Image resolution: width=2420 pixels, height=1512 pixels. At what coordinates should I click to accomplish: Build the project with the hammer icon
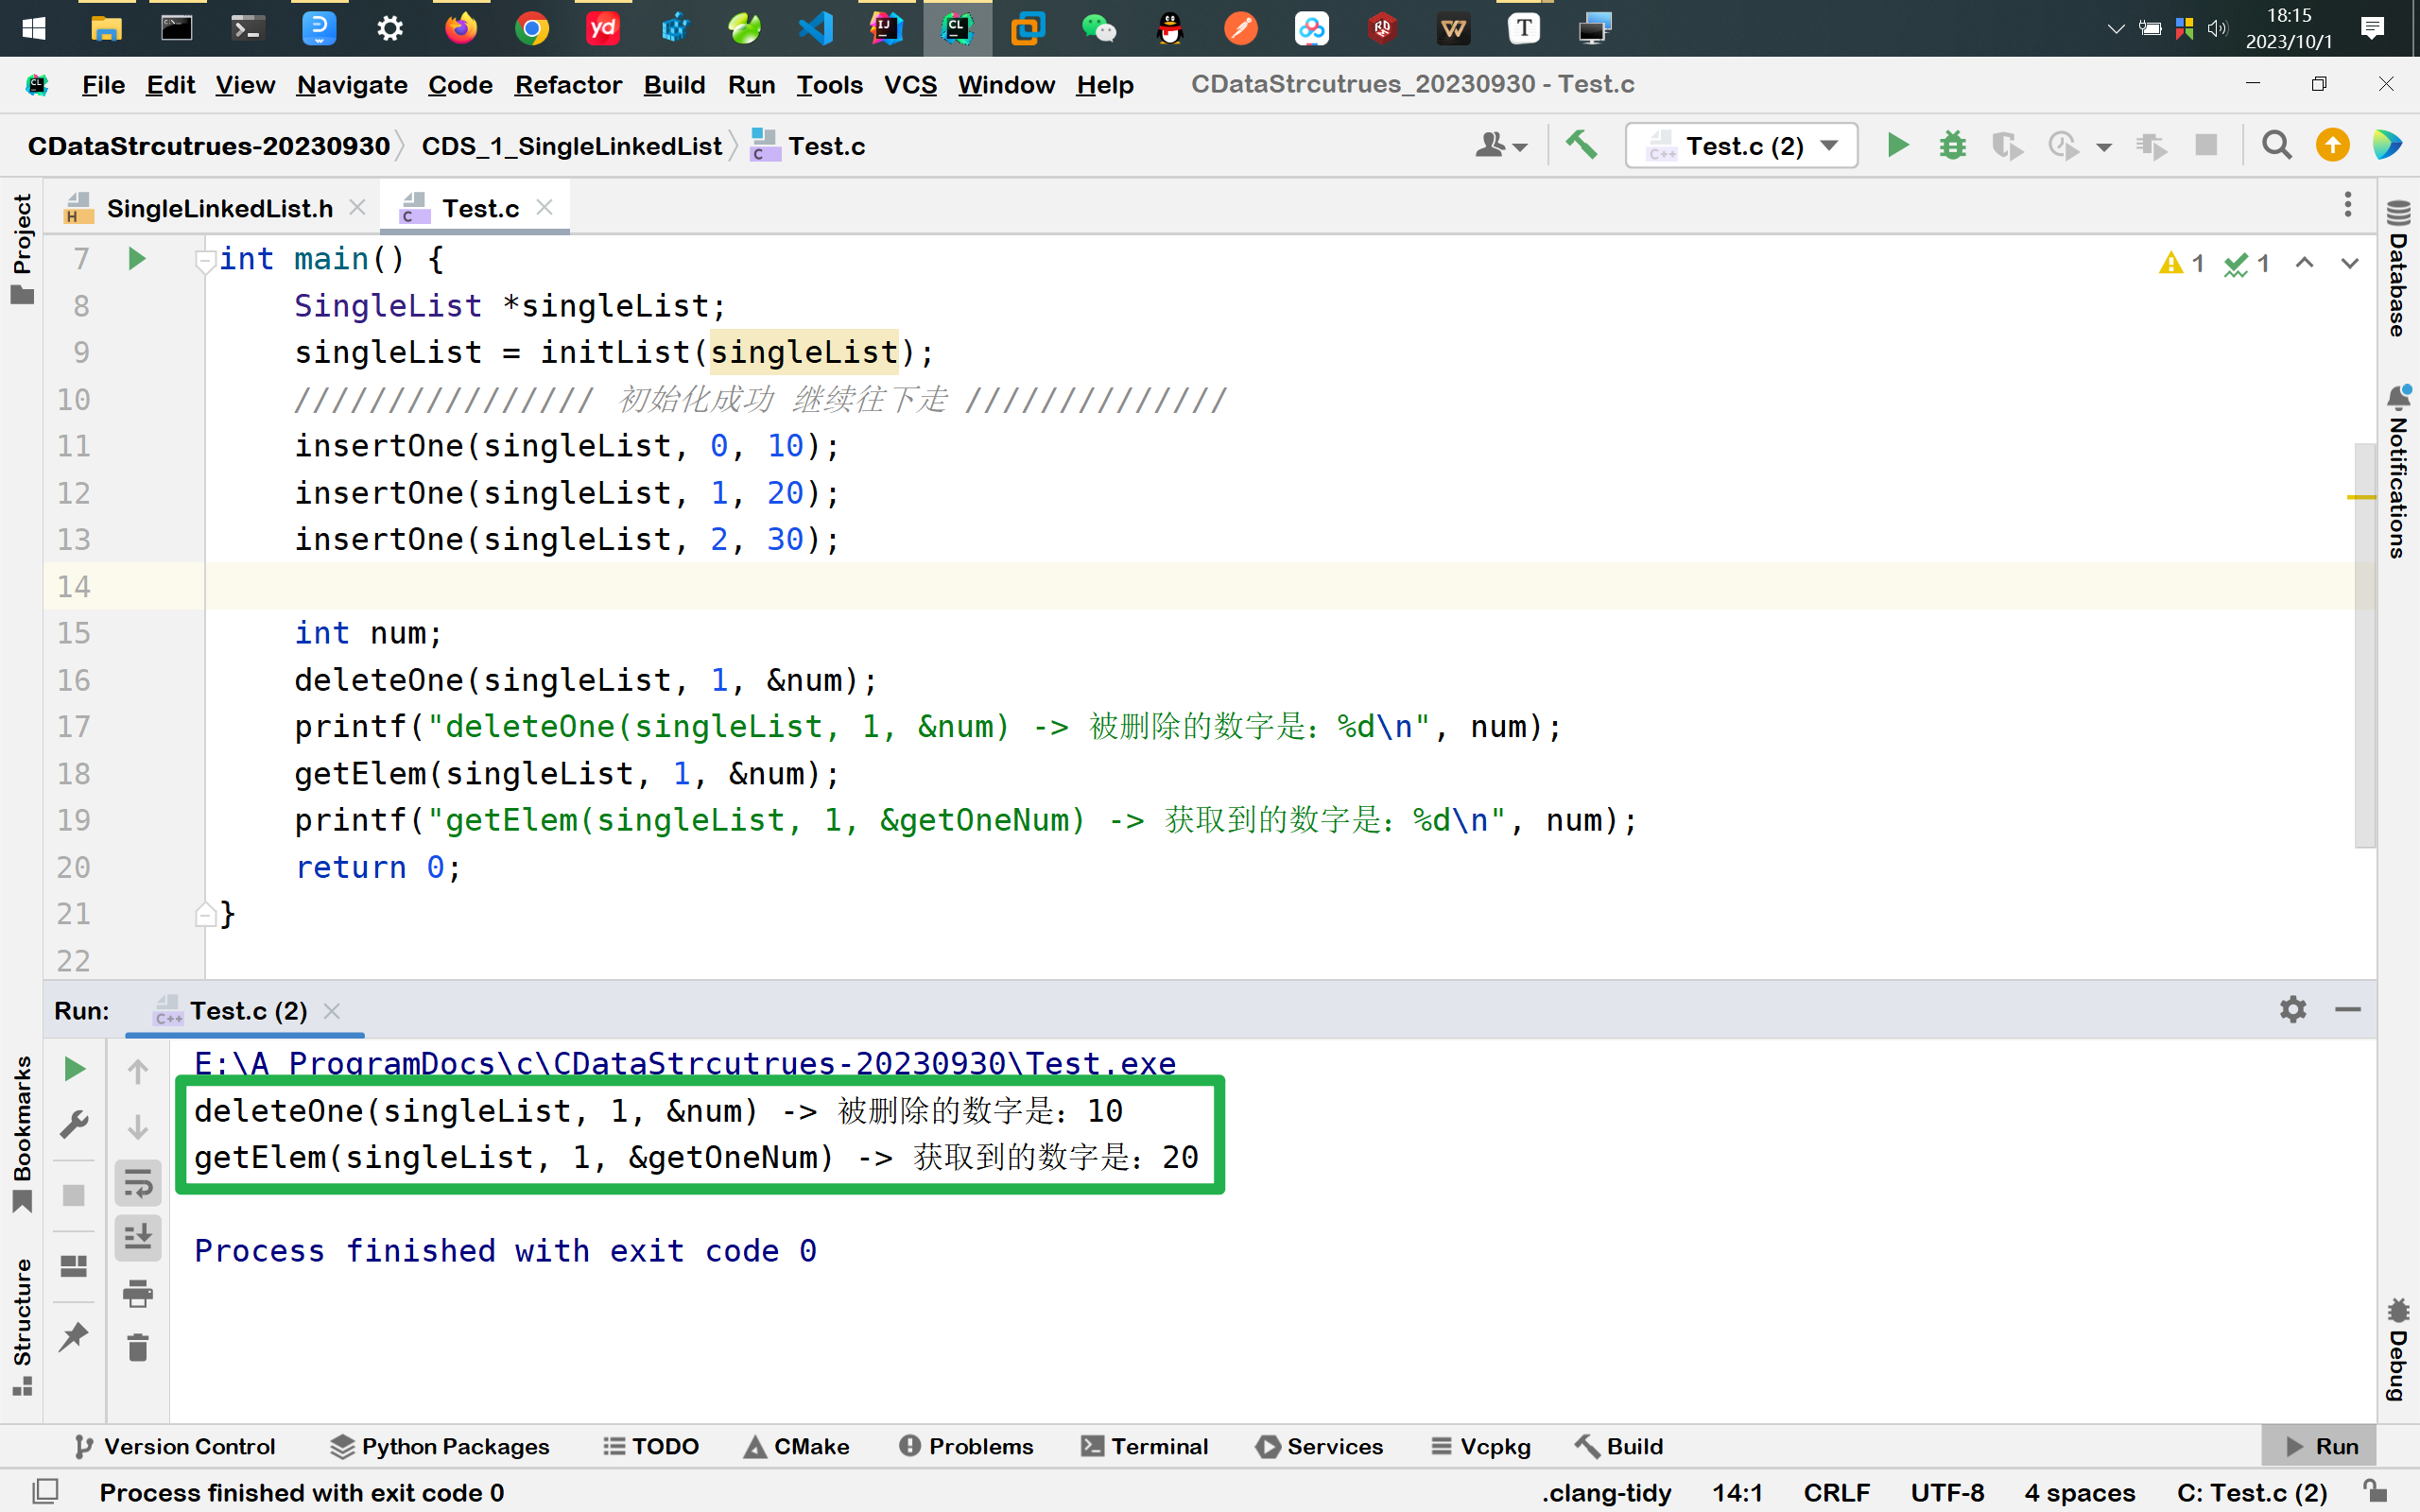[x=1581, y=146]
